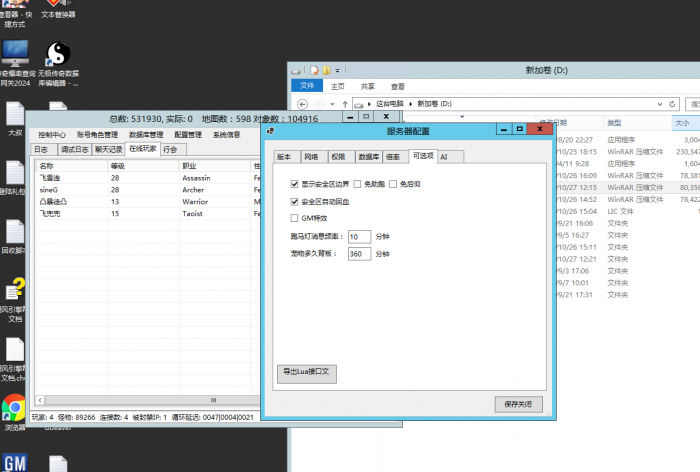Viewport: 700px width, 472px height.
Task: Open the 数据库管理 menu
Action: [x=146, y=134]
